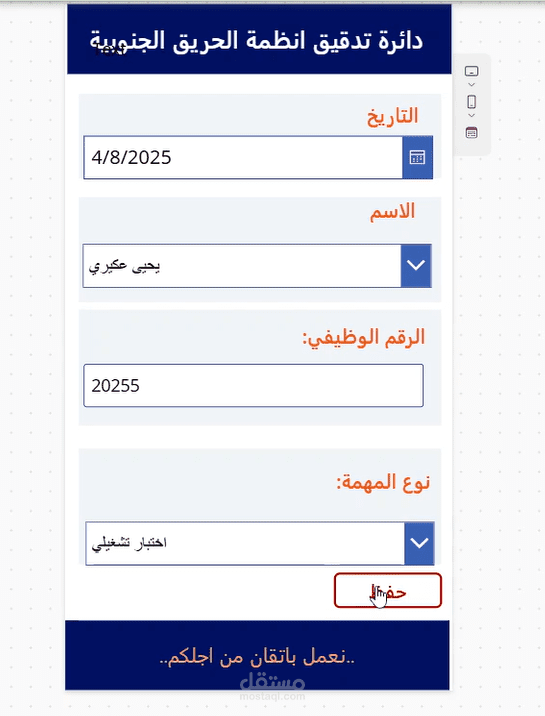
Task: Select the phone preview device icon
Action: pos(472,101)
